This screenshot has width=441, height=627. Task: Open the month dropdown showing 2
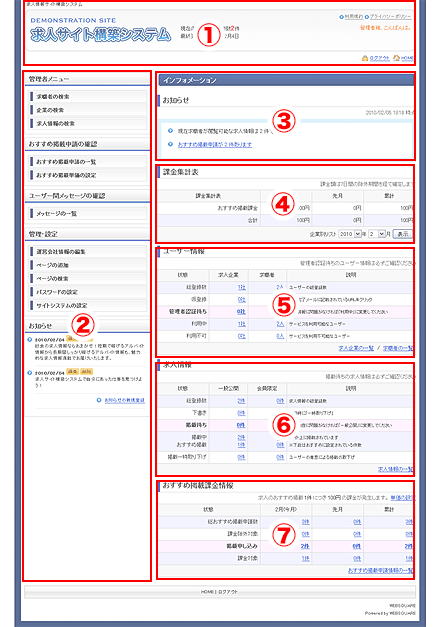pos(377,234)
